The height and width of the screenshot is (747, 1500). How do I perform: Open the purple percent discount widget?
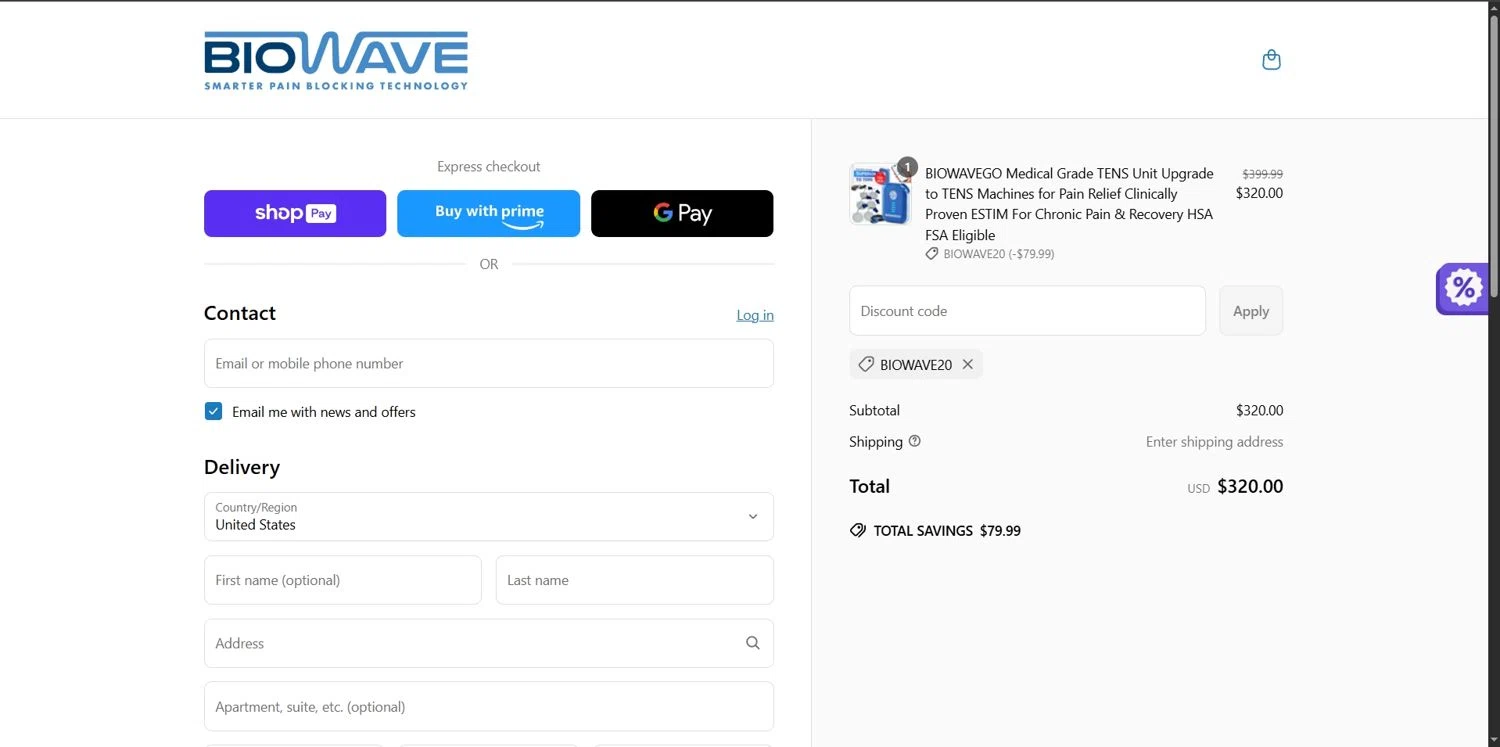pos(1462,289)
